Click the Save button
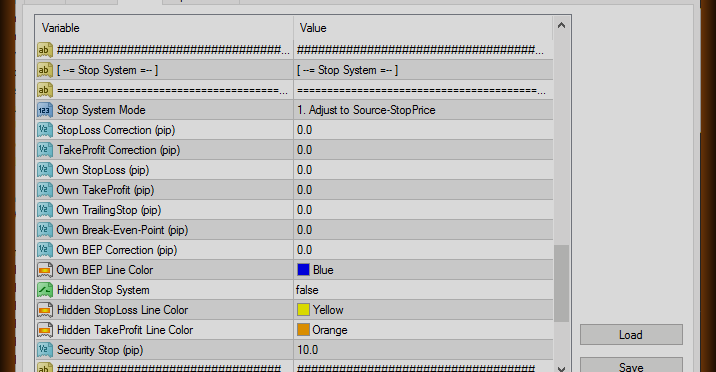 (631, 366)
